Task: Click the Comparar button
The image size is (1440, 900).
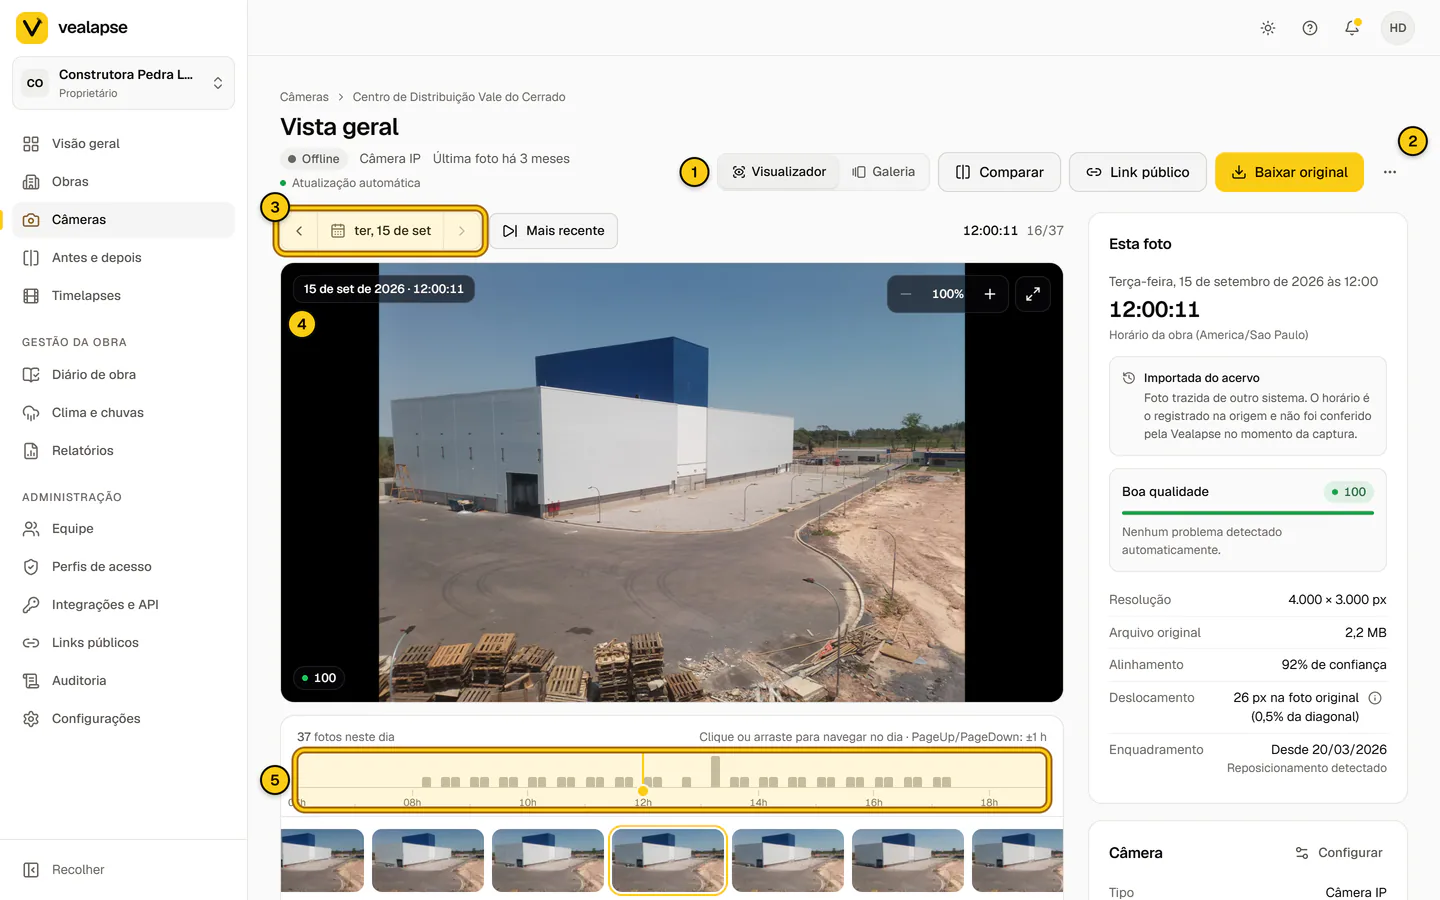Action: (999, 172)
